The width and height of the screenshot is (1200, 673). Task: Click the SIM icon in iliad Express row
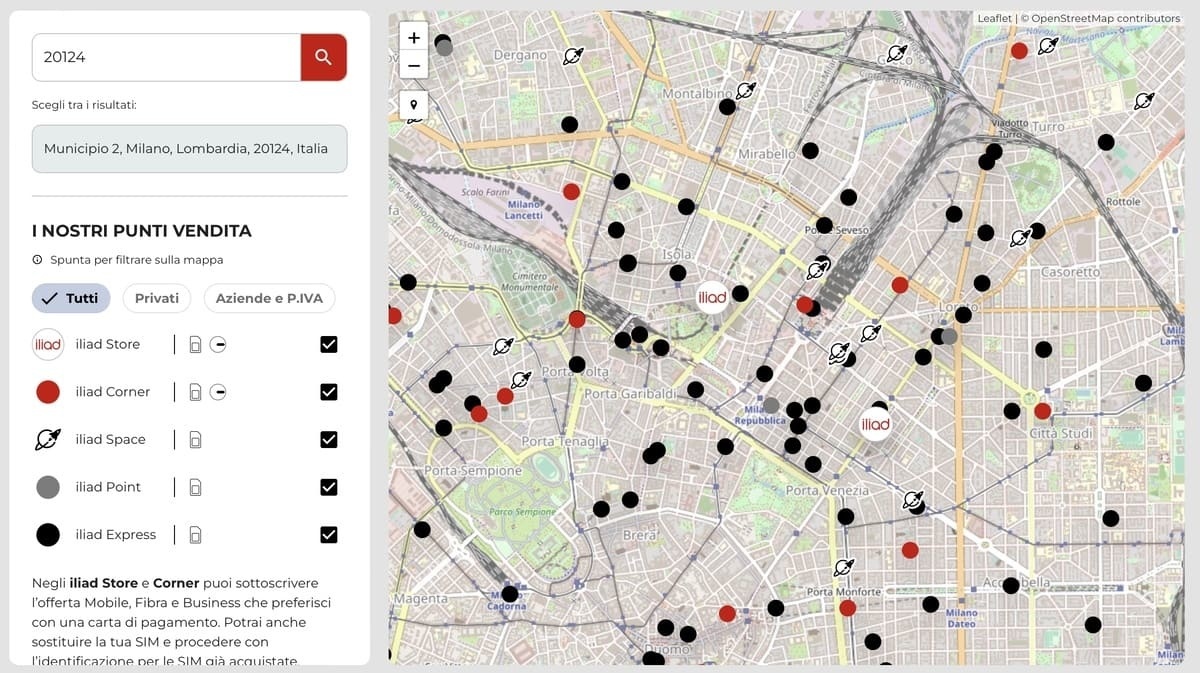coord(195,535)
